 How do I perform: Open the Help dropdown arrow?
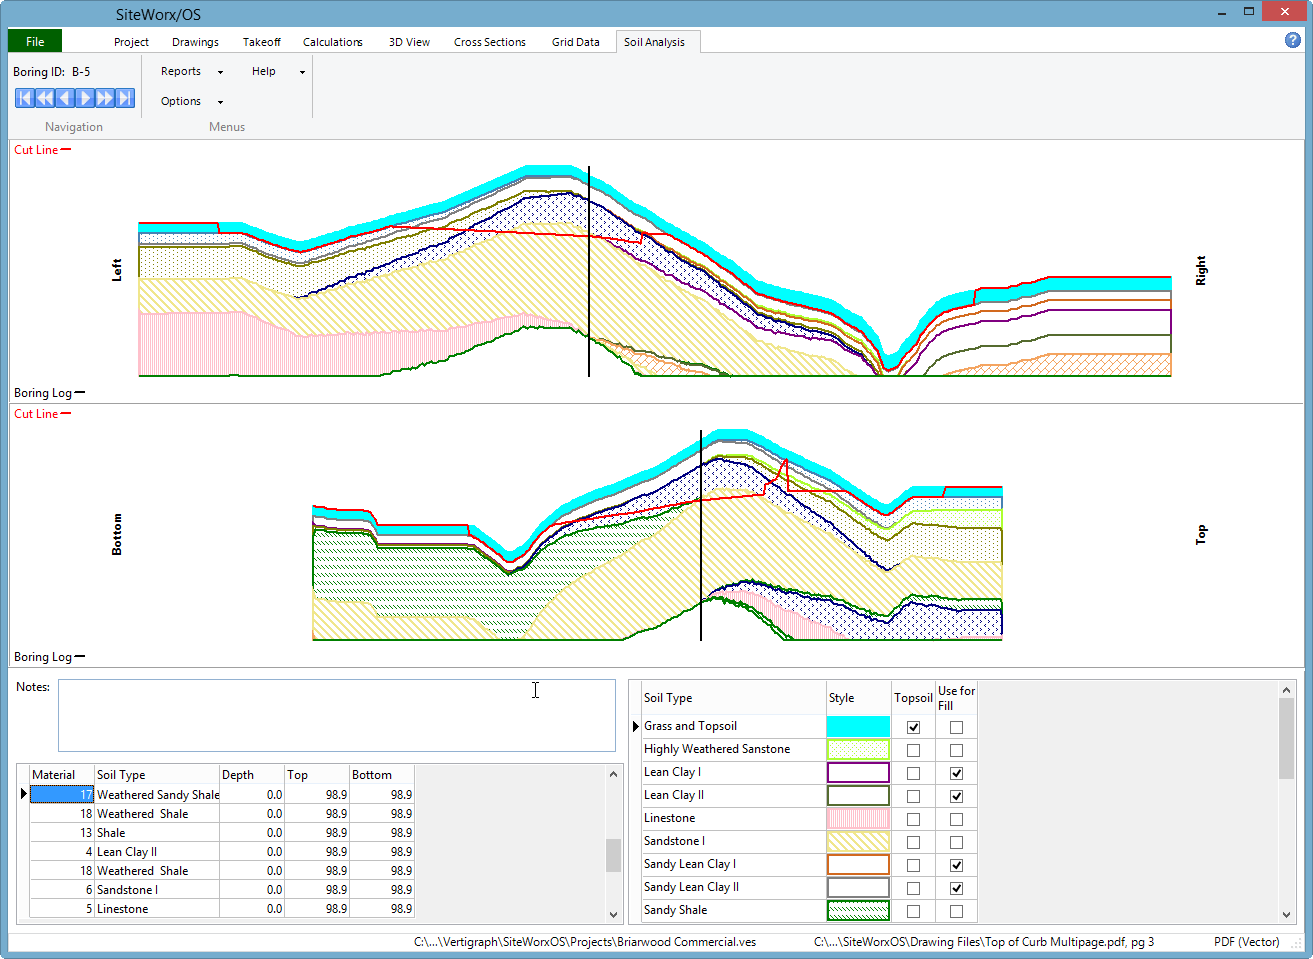pos(301,71)
